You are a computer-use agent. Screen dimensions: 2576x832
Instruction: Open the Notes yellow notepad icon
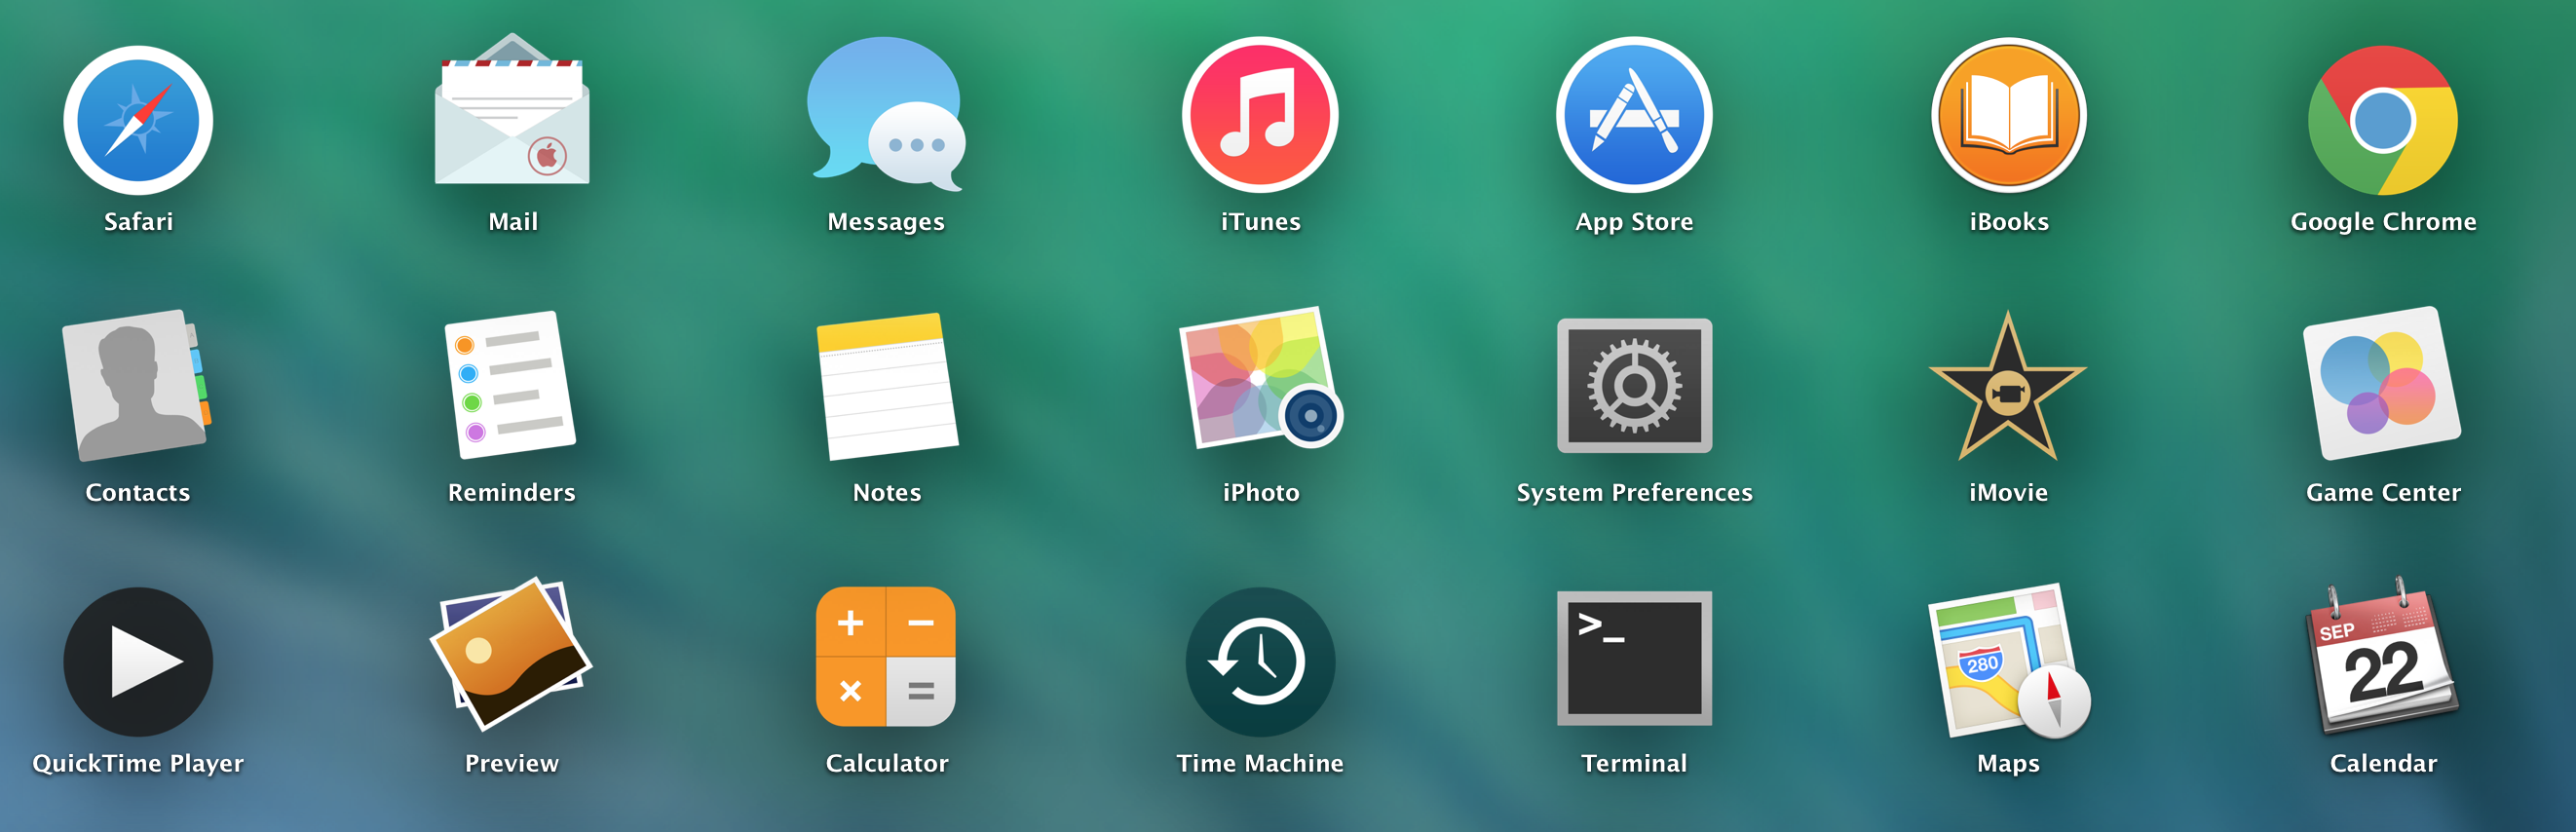point(887,386)
